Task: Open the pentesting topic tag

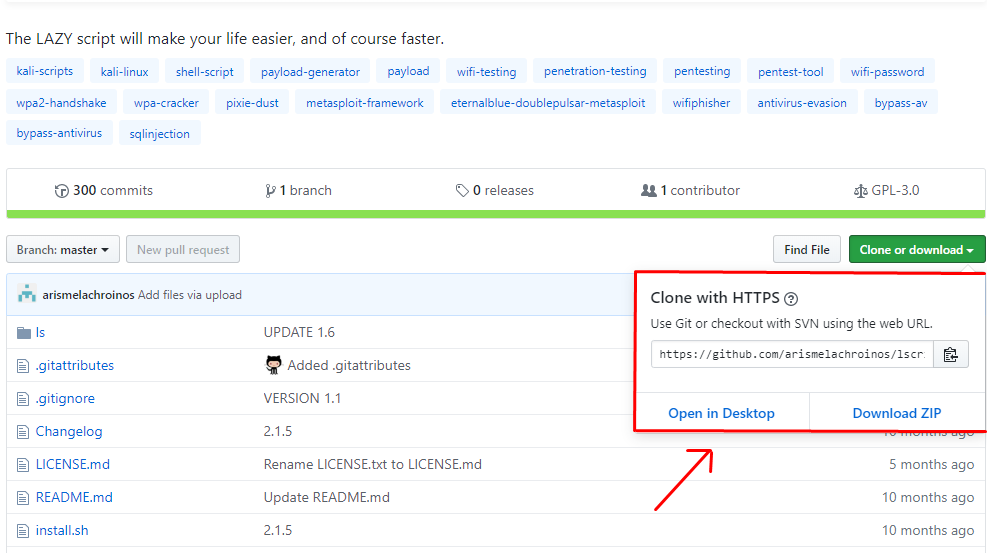Action: [702, 71]
